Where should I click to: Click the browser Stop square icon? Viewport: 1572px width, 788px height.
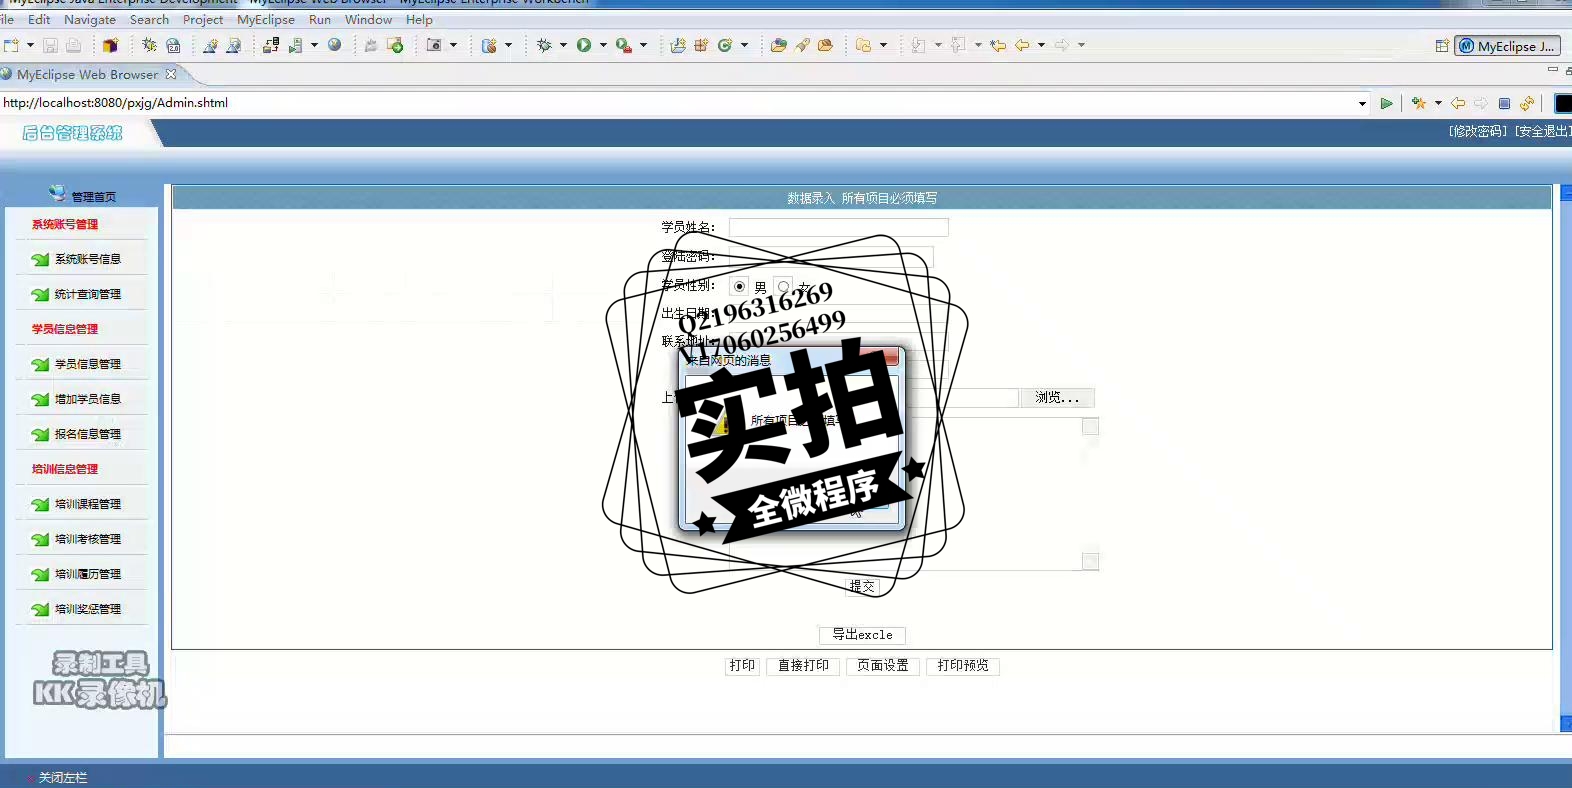[1504, 103]
